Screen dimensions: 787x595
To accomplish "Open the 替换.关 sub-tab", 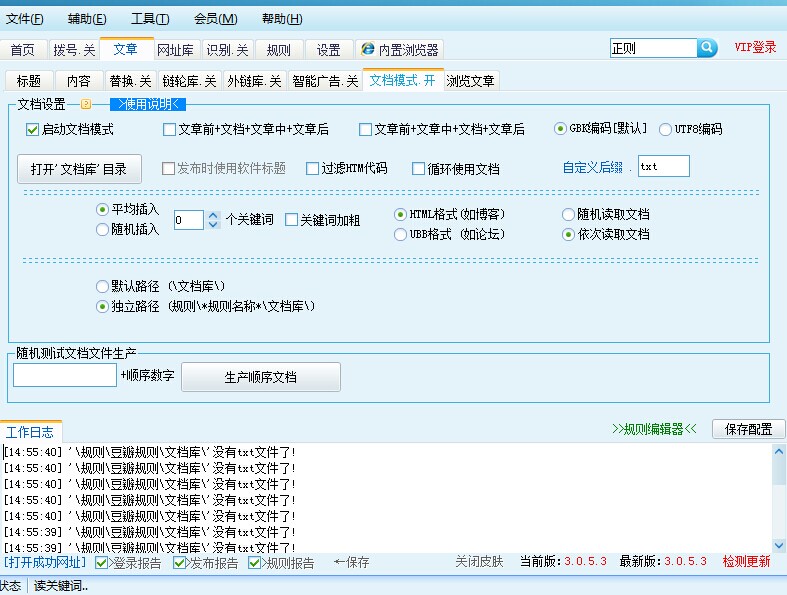I will click(130, 81).
